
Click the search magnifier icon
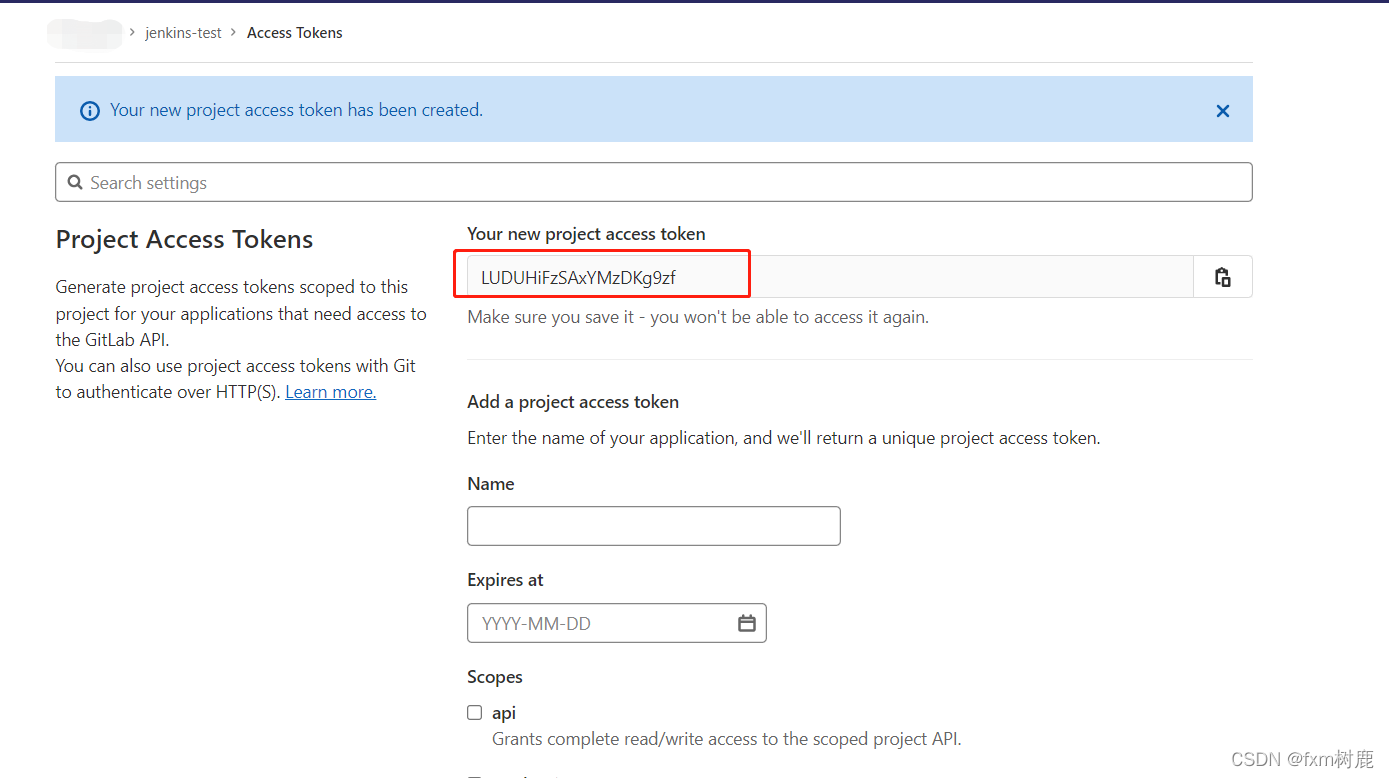(x=75, y=183)
